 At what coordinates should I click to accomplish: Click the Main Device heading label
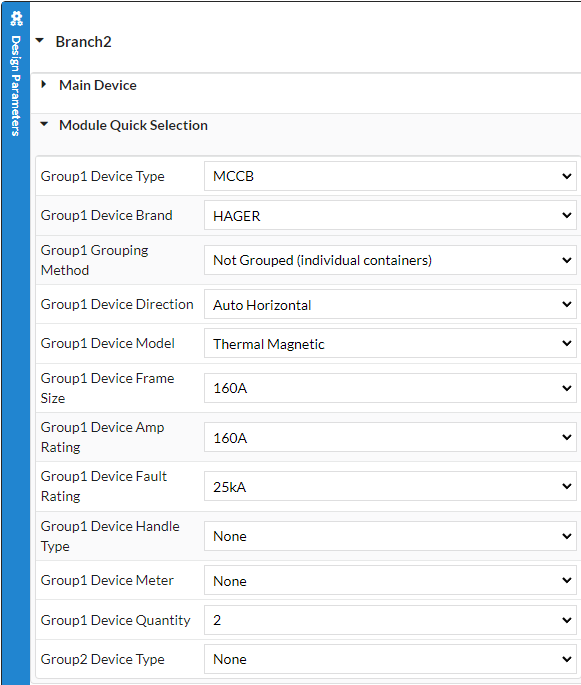(98, 85)
